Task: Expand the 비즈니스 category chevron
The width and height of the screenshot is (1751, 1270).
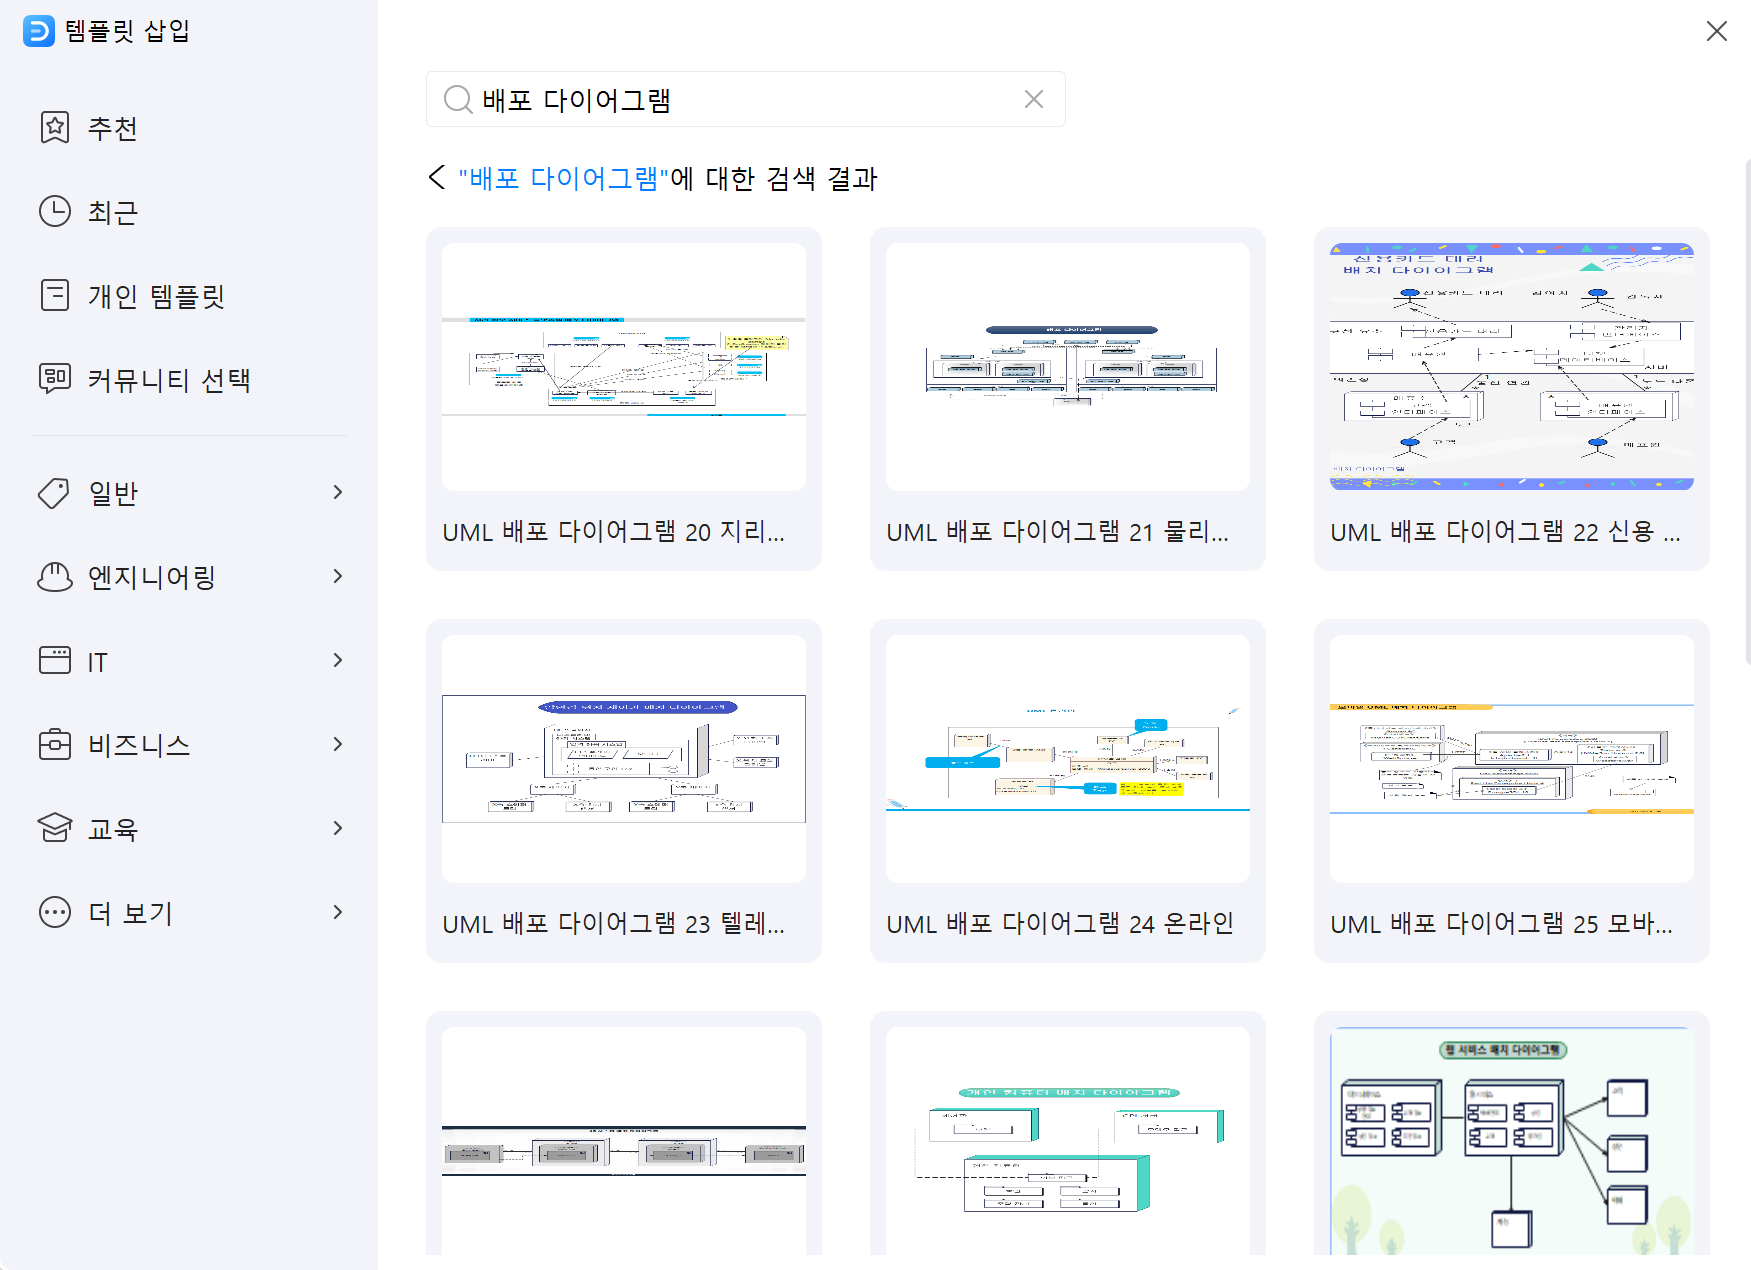Action: point(338,744)
